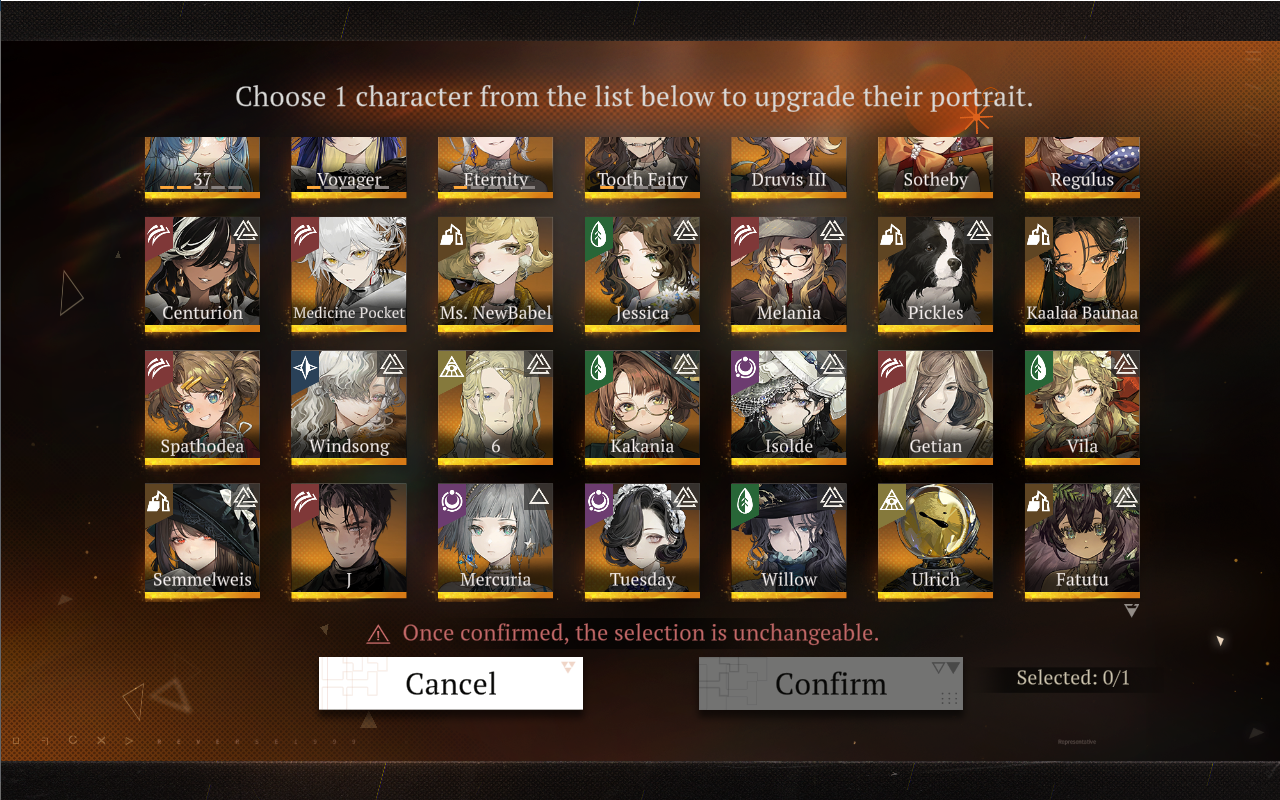Image resolution: width=1280 pixels, height=800 pixels.
Task: Select the Tuesday character card
Action: [642, 540]
